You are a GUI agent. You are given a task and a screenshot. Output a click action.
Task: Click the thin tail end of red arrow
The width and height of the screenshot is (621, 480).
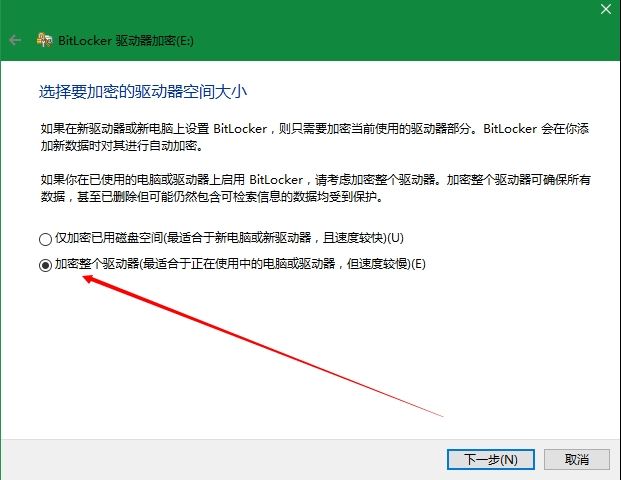pos(440,415)
